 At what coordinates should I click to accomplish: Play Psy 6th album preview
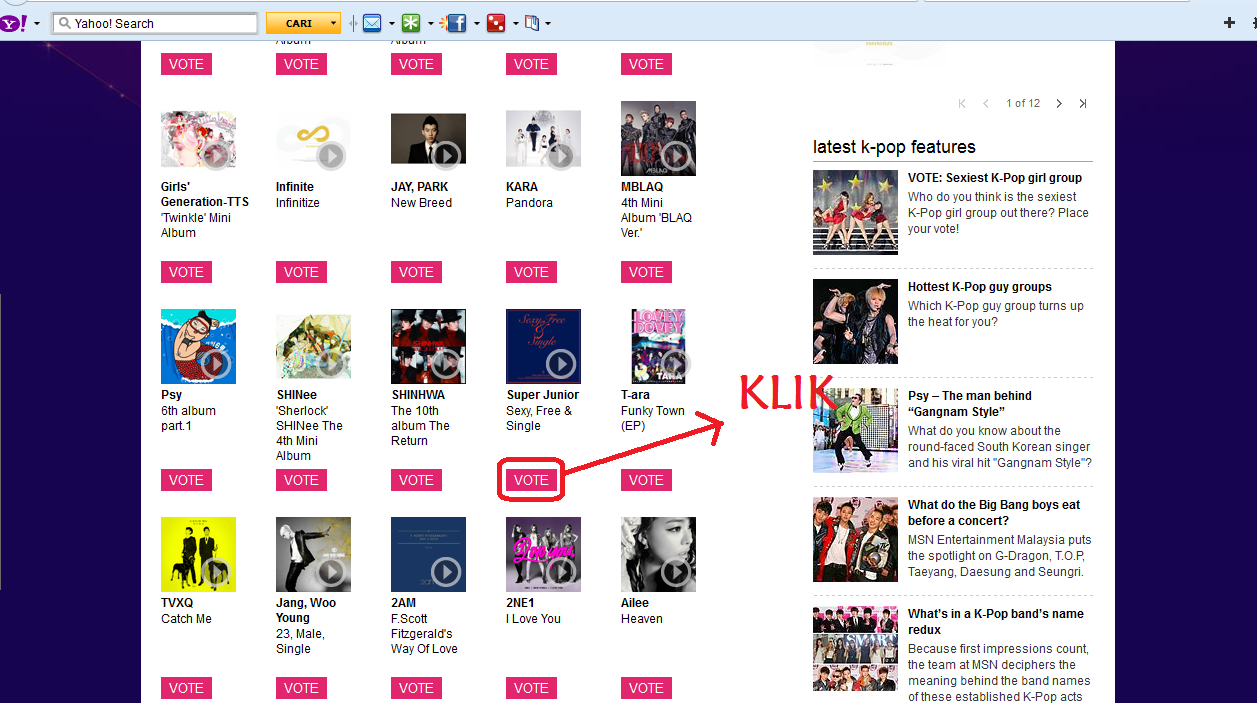[216, 364]
